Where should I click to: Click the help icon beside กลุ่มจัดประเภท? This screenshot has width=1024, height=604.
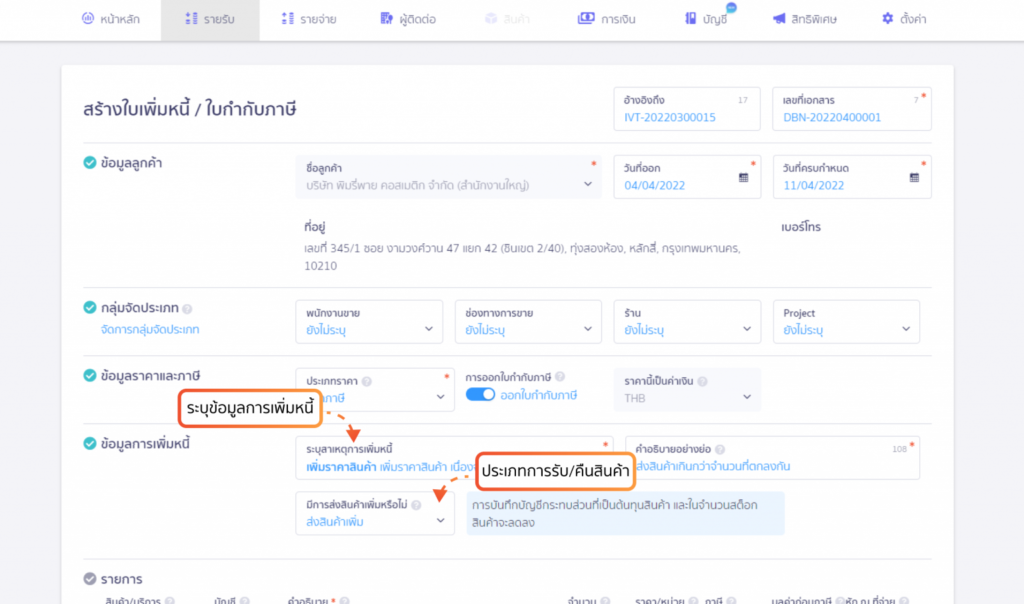pyautogui.click(x=187, y=309)
